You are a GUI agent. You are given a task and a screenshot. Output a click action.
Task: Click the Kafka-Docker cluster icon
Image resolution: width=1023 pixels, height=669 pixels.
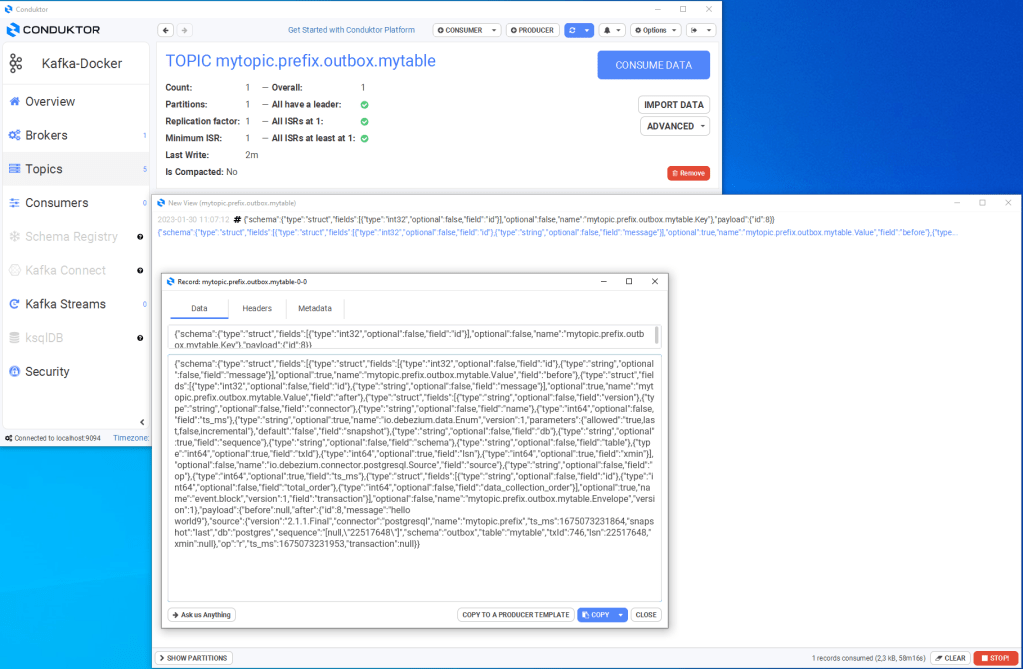coord(16,64)
